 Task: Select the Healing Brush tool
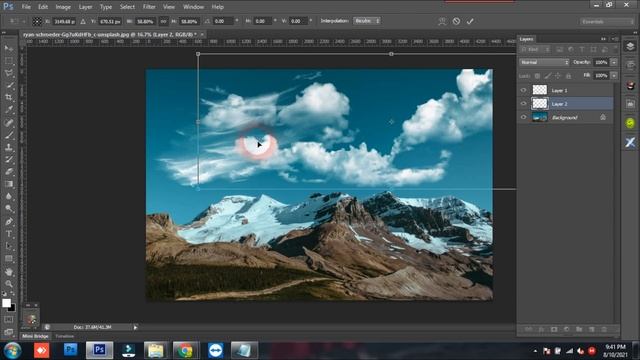pos(9,122)
